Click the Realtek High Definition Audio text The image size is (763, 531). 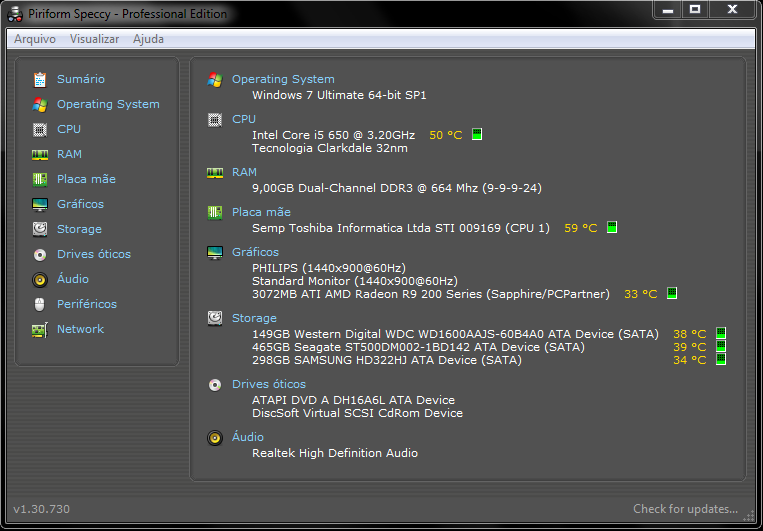pyautogui.click(x=335, y=453)
